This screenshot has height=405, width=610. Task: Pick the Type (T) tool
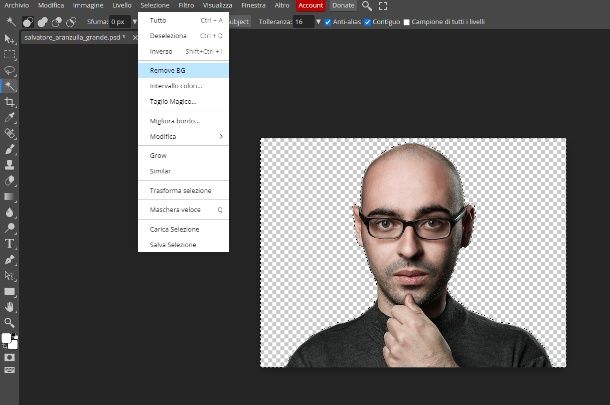tap(10, 243)
